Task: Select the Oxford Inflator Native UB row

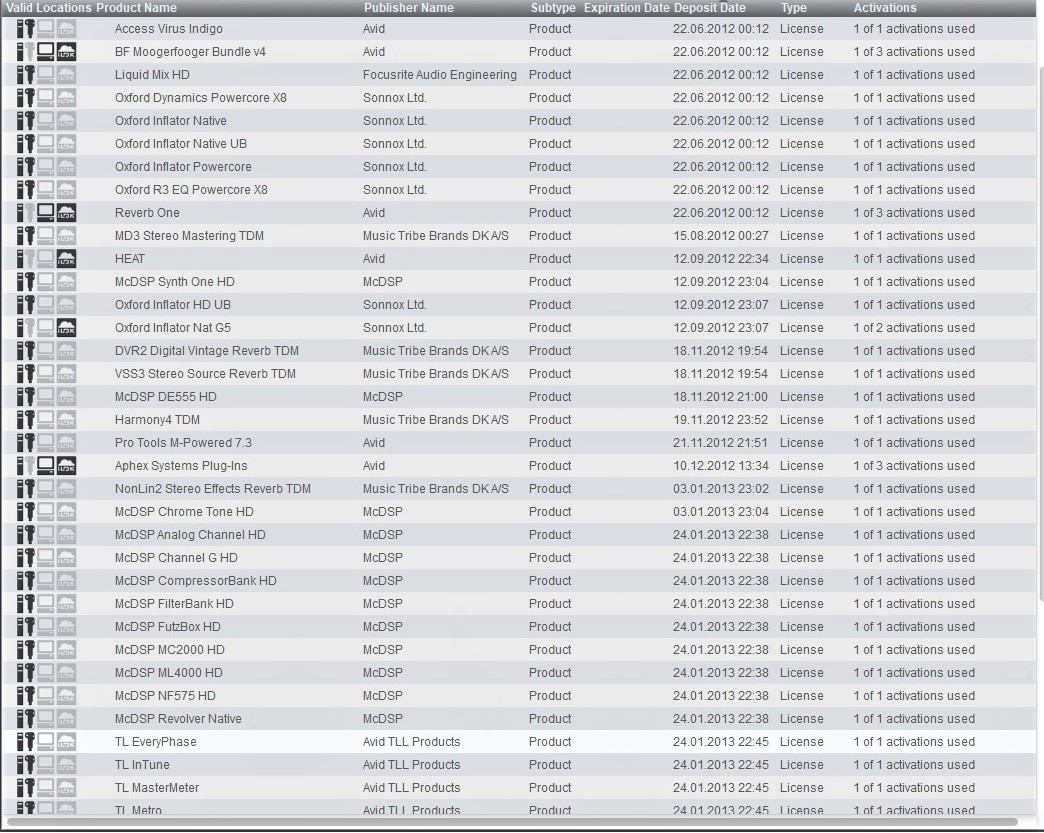Action: (x=519, y=144)
